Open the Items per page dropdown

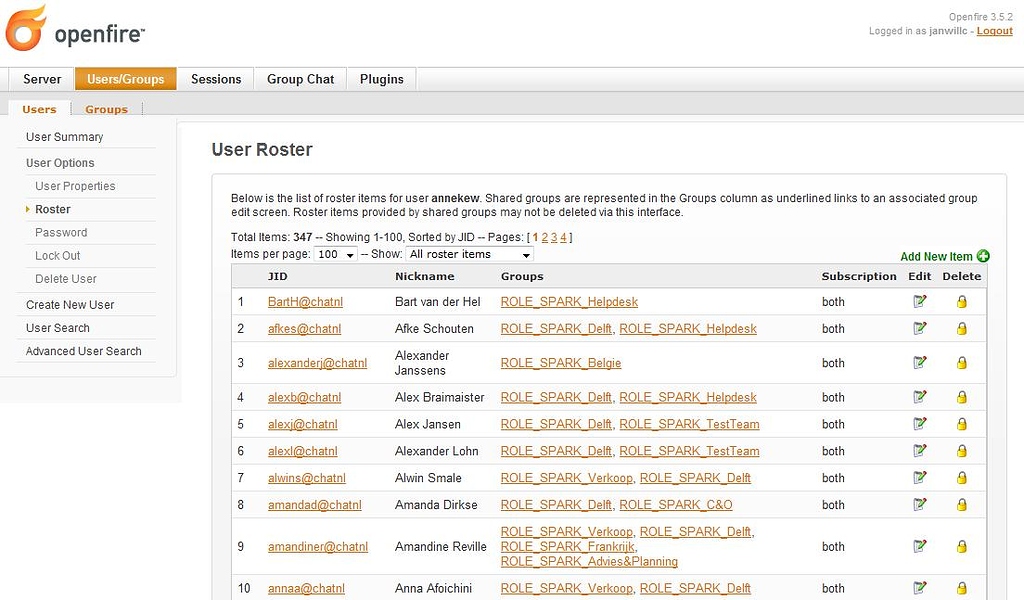click(x=336, y=255)
